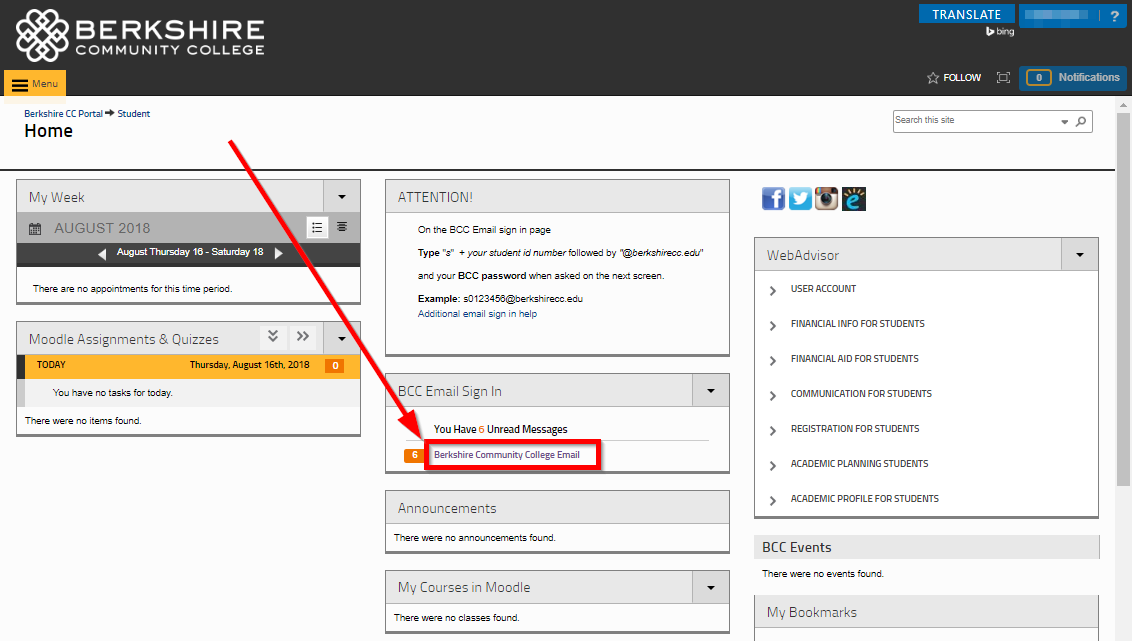Open the WebAdvisor panel dropdown
This screenshot has height=641, width=1132.
(1080, 255)
